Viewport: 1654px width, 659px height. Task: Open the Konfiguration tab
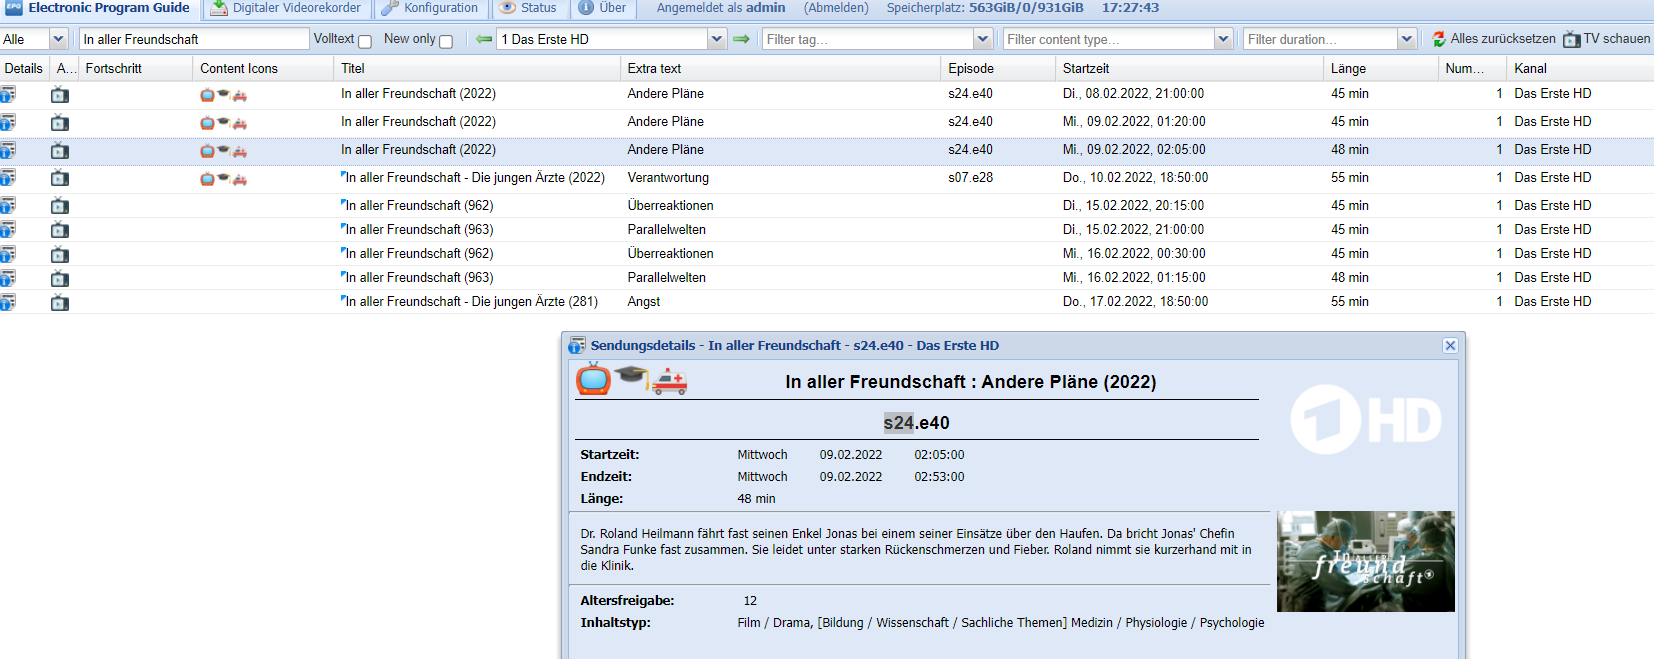(x=431, y=8)
